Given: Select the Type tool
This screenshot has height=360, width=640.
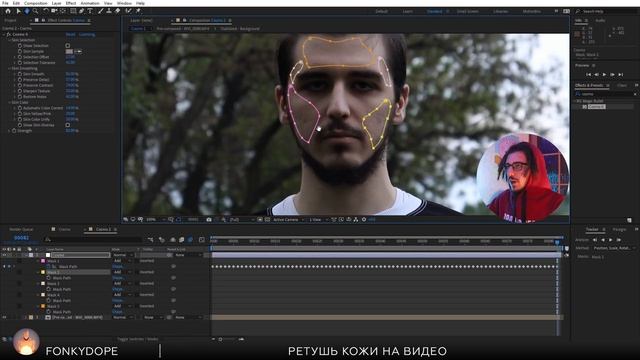Looking at the screenshot, I should click(x=90, y=11).
